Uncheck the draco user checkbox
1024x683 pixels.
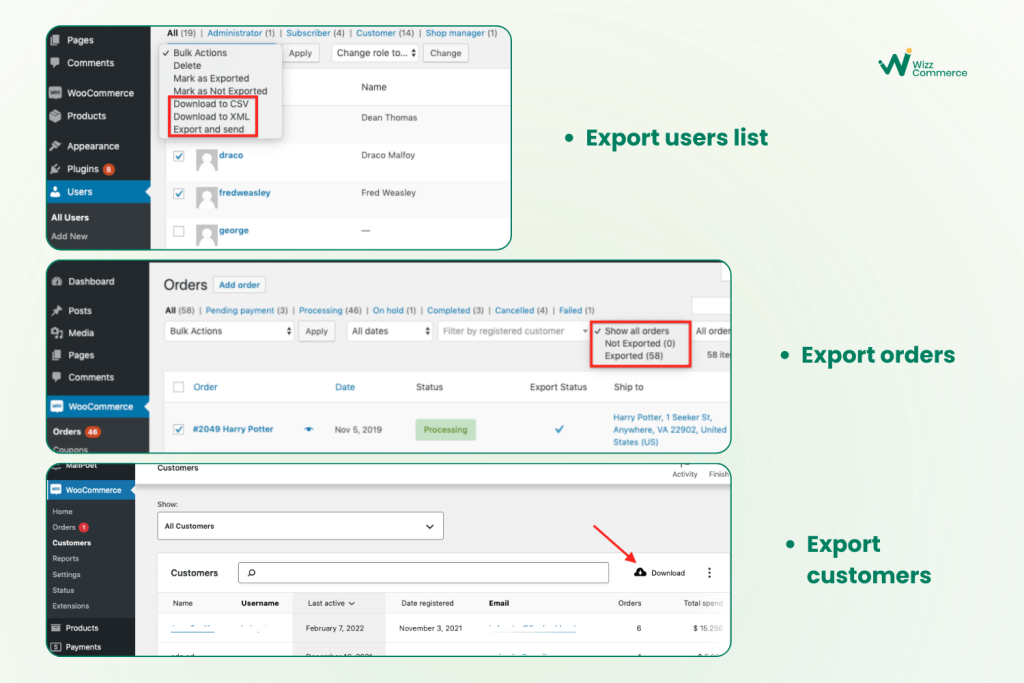pos(178,156)
